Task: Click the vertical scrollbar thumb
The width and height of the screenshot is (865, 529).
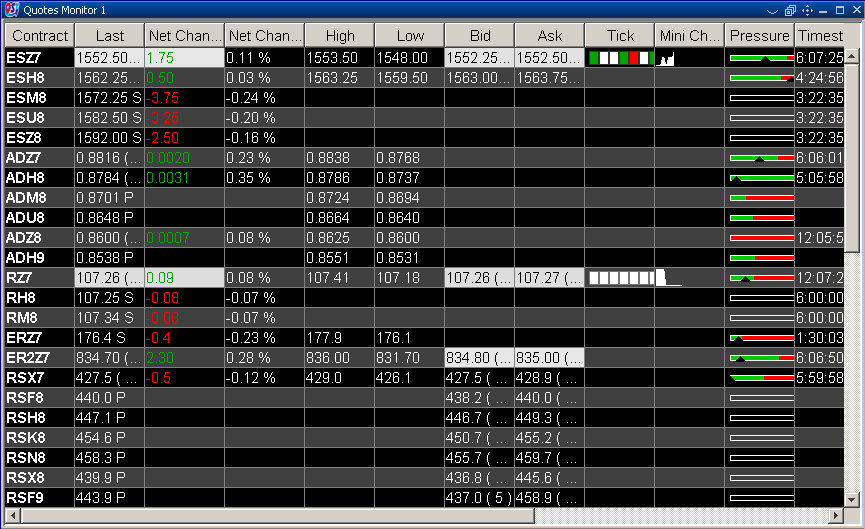Action: click(852, 157)
